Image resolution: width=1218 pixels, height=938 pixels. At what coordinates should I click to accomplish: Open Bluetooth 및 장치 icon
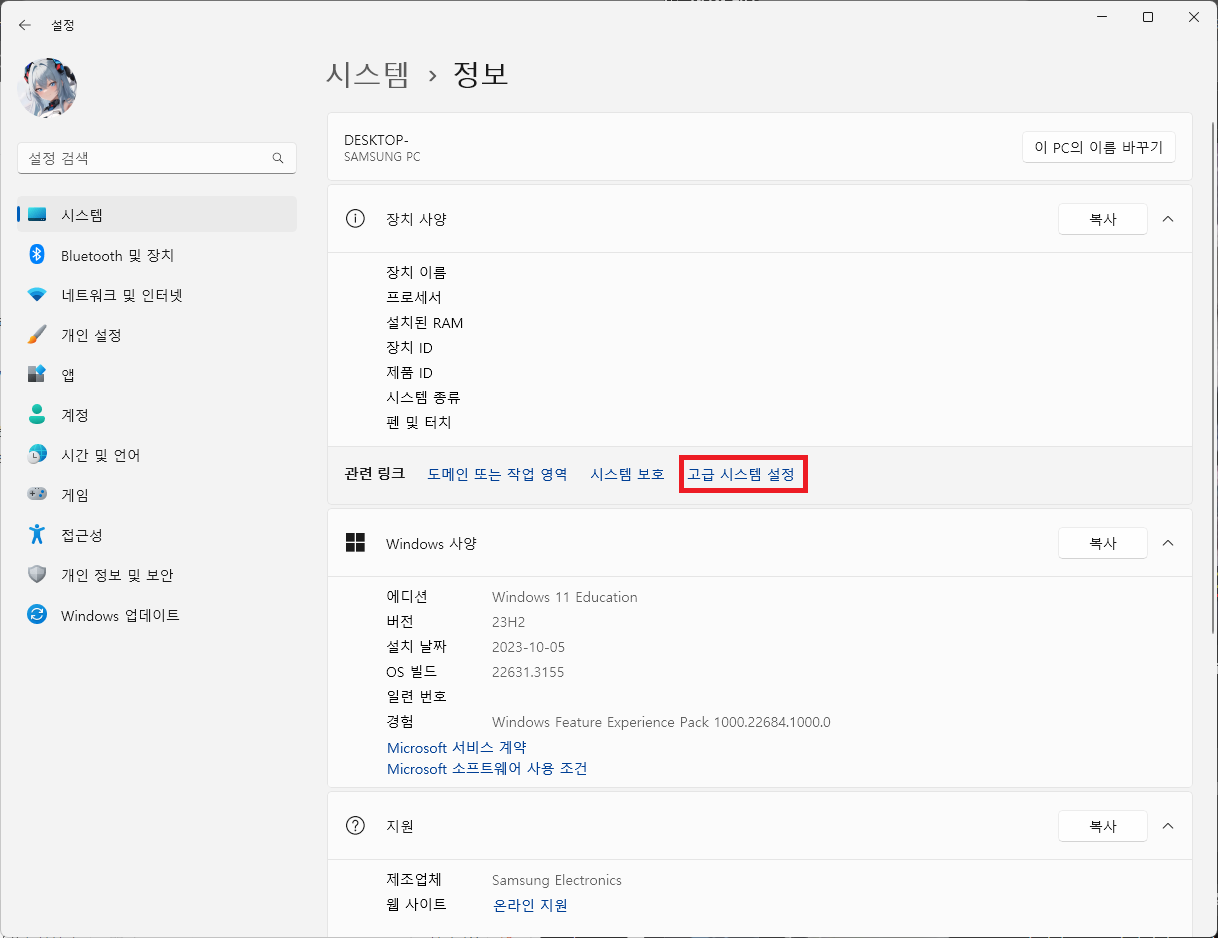37,255
